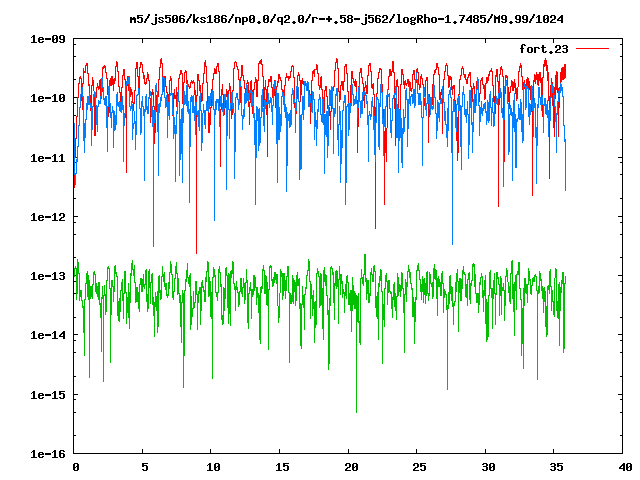Click the 1e-15 y-axis label

coord(48,395)
